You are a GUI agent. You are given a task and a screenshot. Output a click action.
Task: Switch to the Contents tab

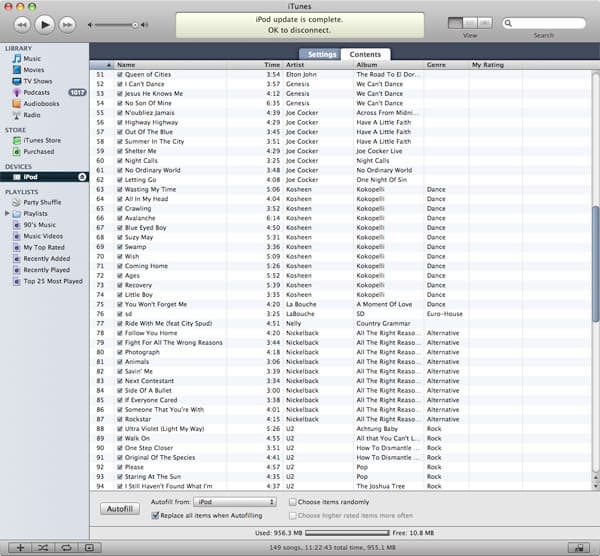point(365,54)
